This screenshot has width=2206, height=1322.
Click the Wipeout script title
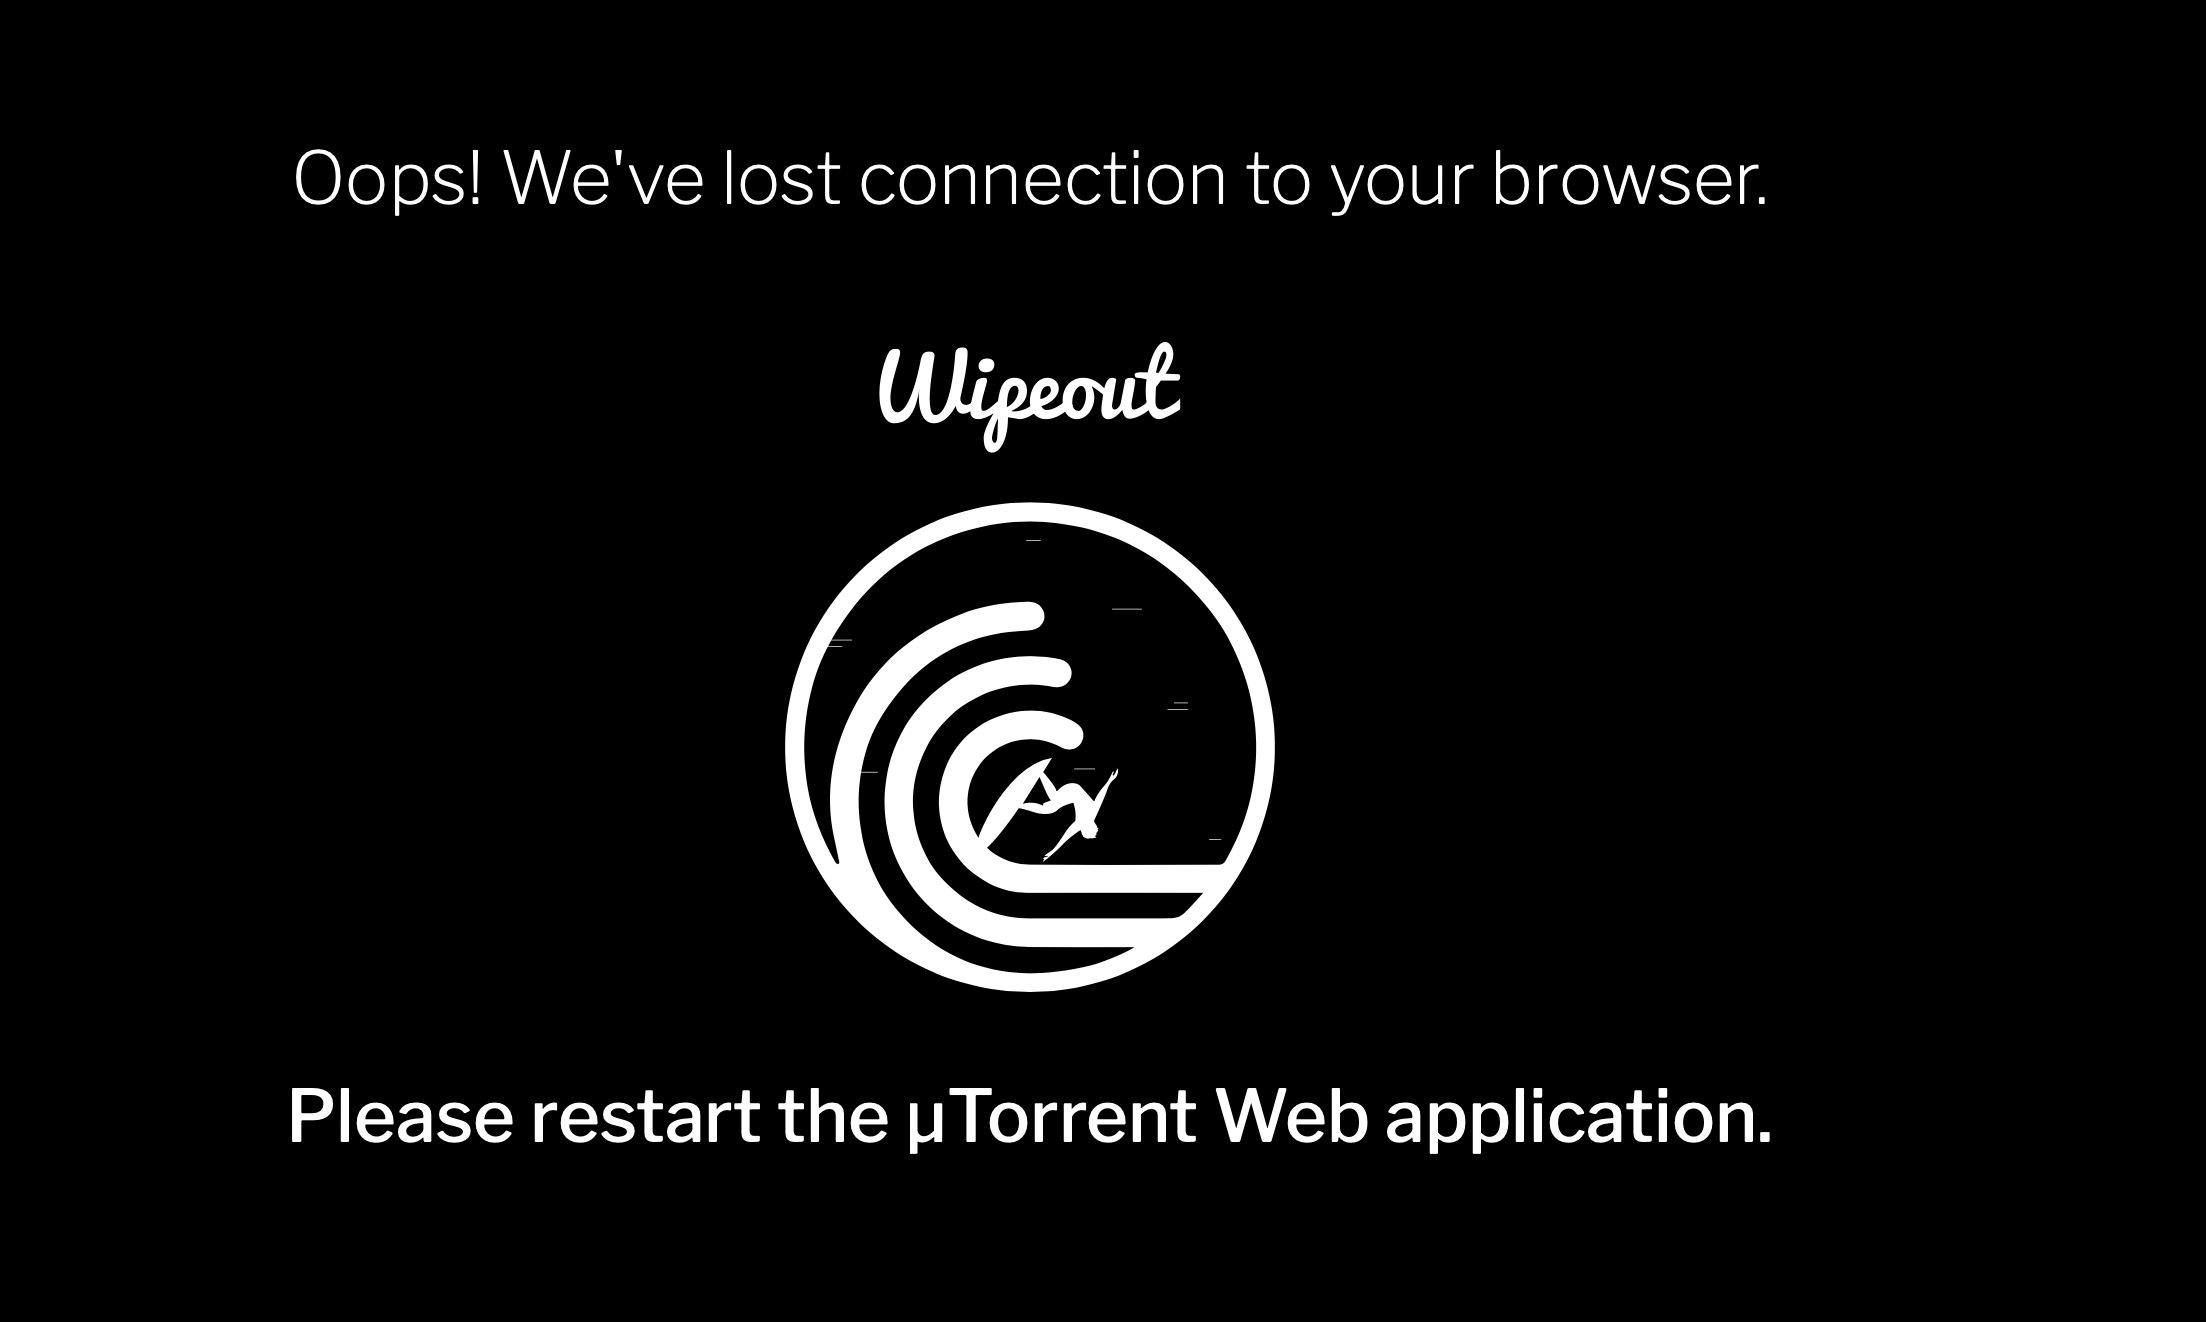1029,396
